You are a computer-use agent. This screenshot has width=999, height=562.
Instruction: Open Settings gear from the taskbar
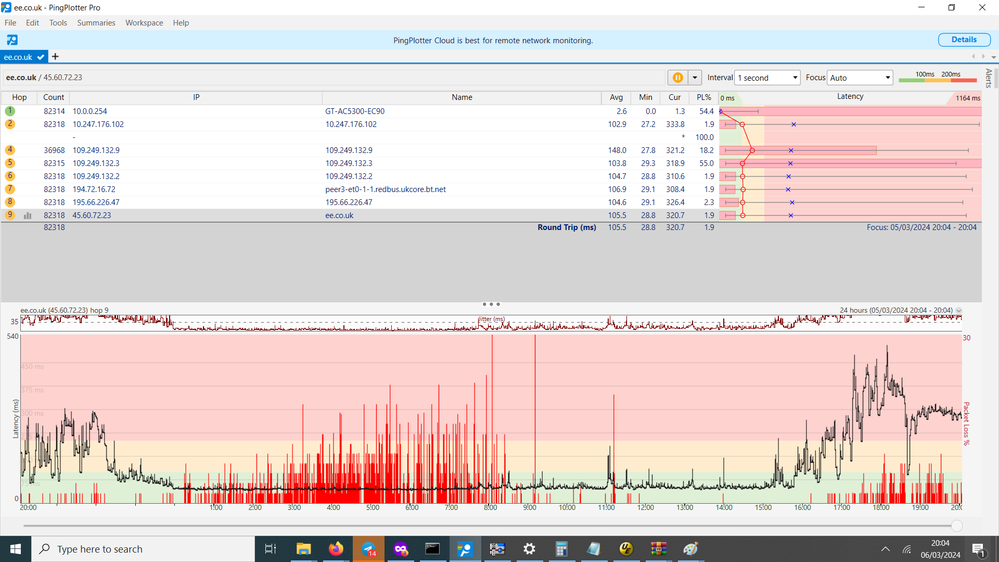coord(529,549)
